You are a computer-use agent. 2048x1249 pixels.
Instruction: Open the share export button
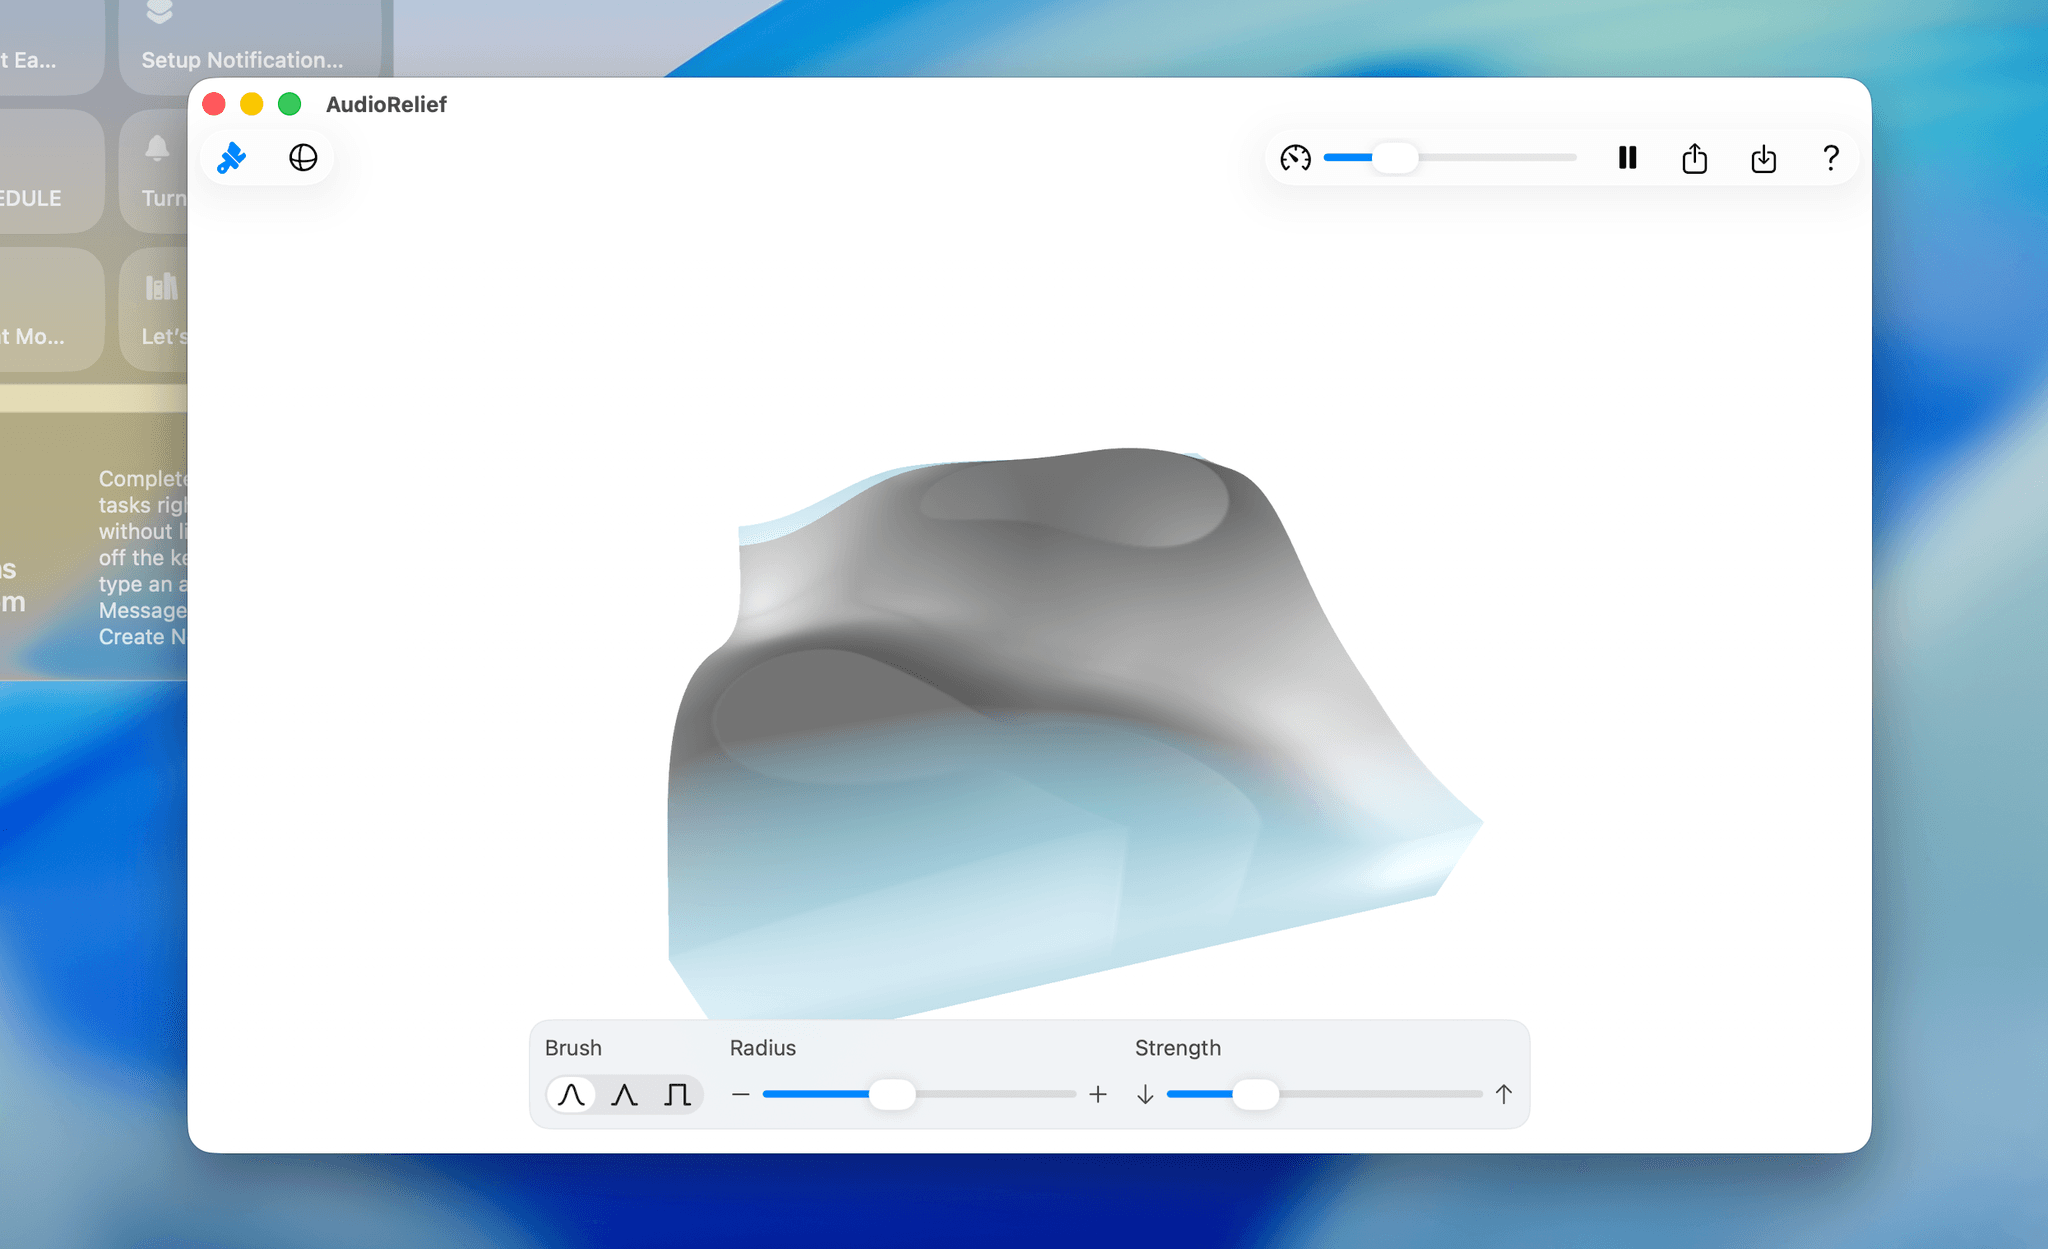(x=1694, y=158)
